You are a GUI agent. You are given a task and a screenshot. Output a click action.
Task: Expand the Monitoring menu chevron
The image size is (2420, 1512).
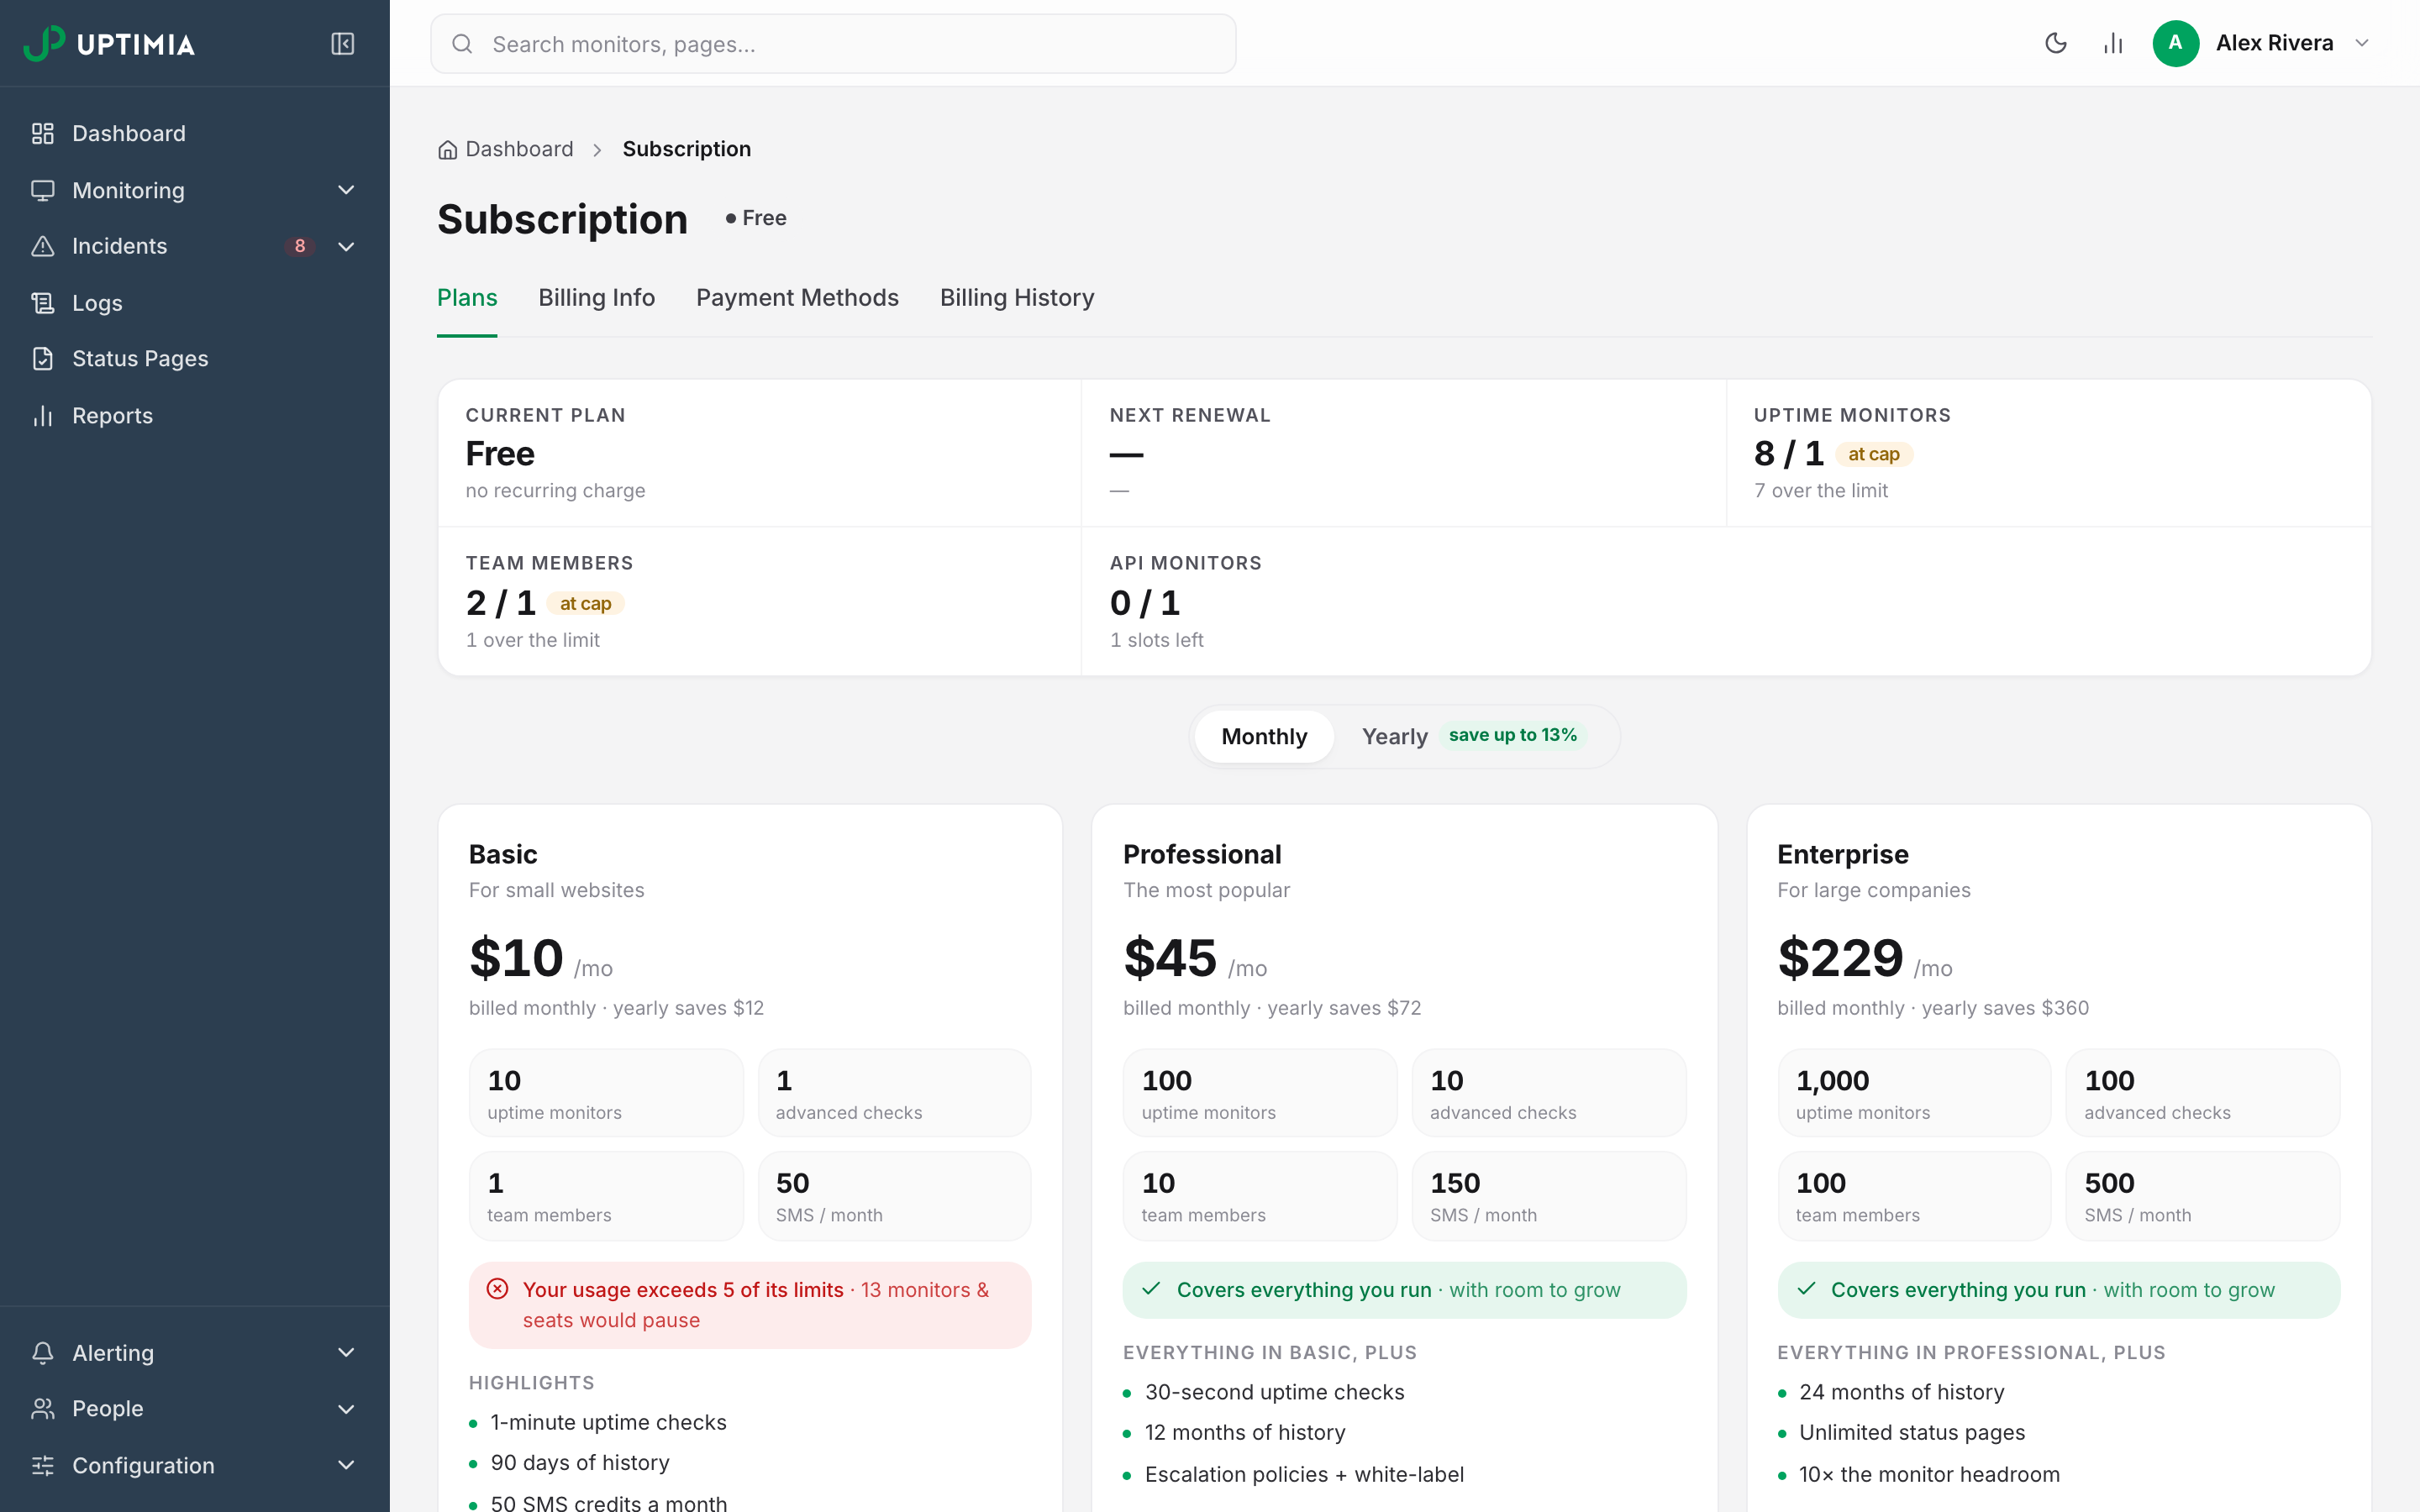(x=346, y=190)
